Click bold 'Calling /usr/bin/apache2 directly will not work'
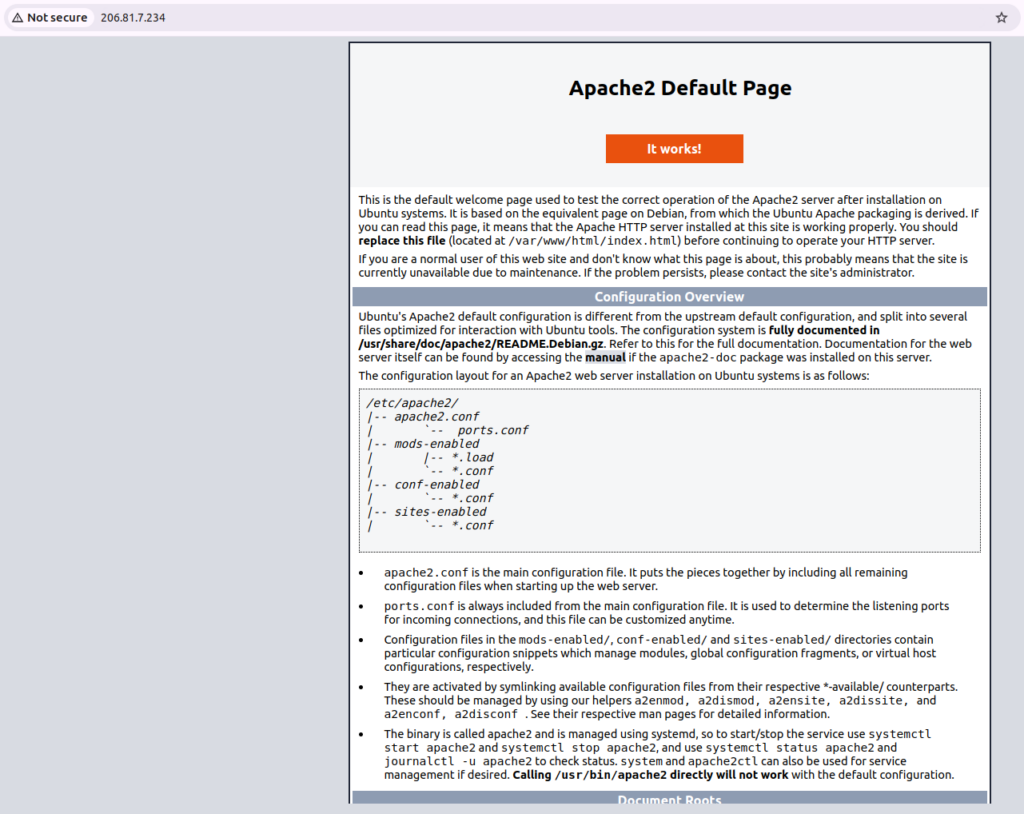 [650, 775]
